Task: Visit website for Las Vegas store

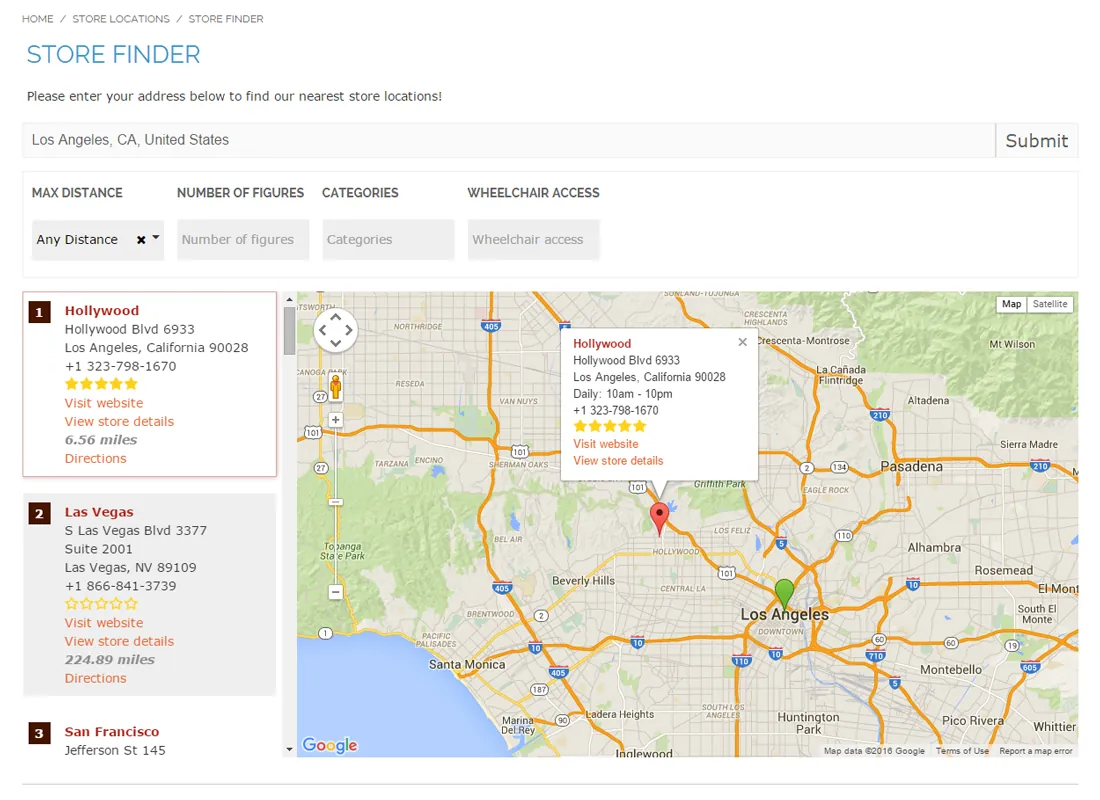Action: (104, 622)
